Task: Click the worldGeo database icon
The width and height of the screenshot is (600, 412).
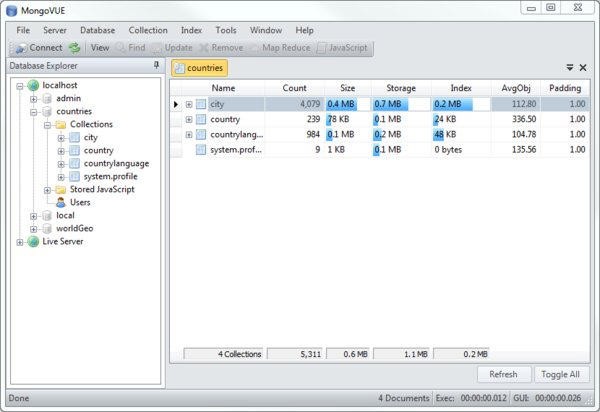Action: pos(47,229)
